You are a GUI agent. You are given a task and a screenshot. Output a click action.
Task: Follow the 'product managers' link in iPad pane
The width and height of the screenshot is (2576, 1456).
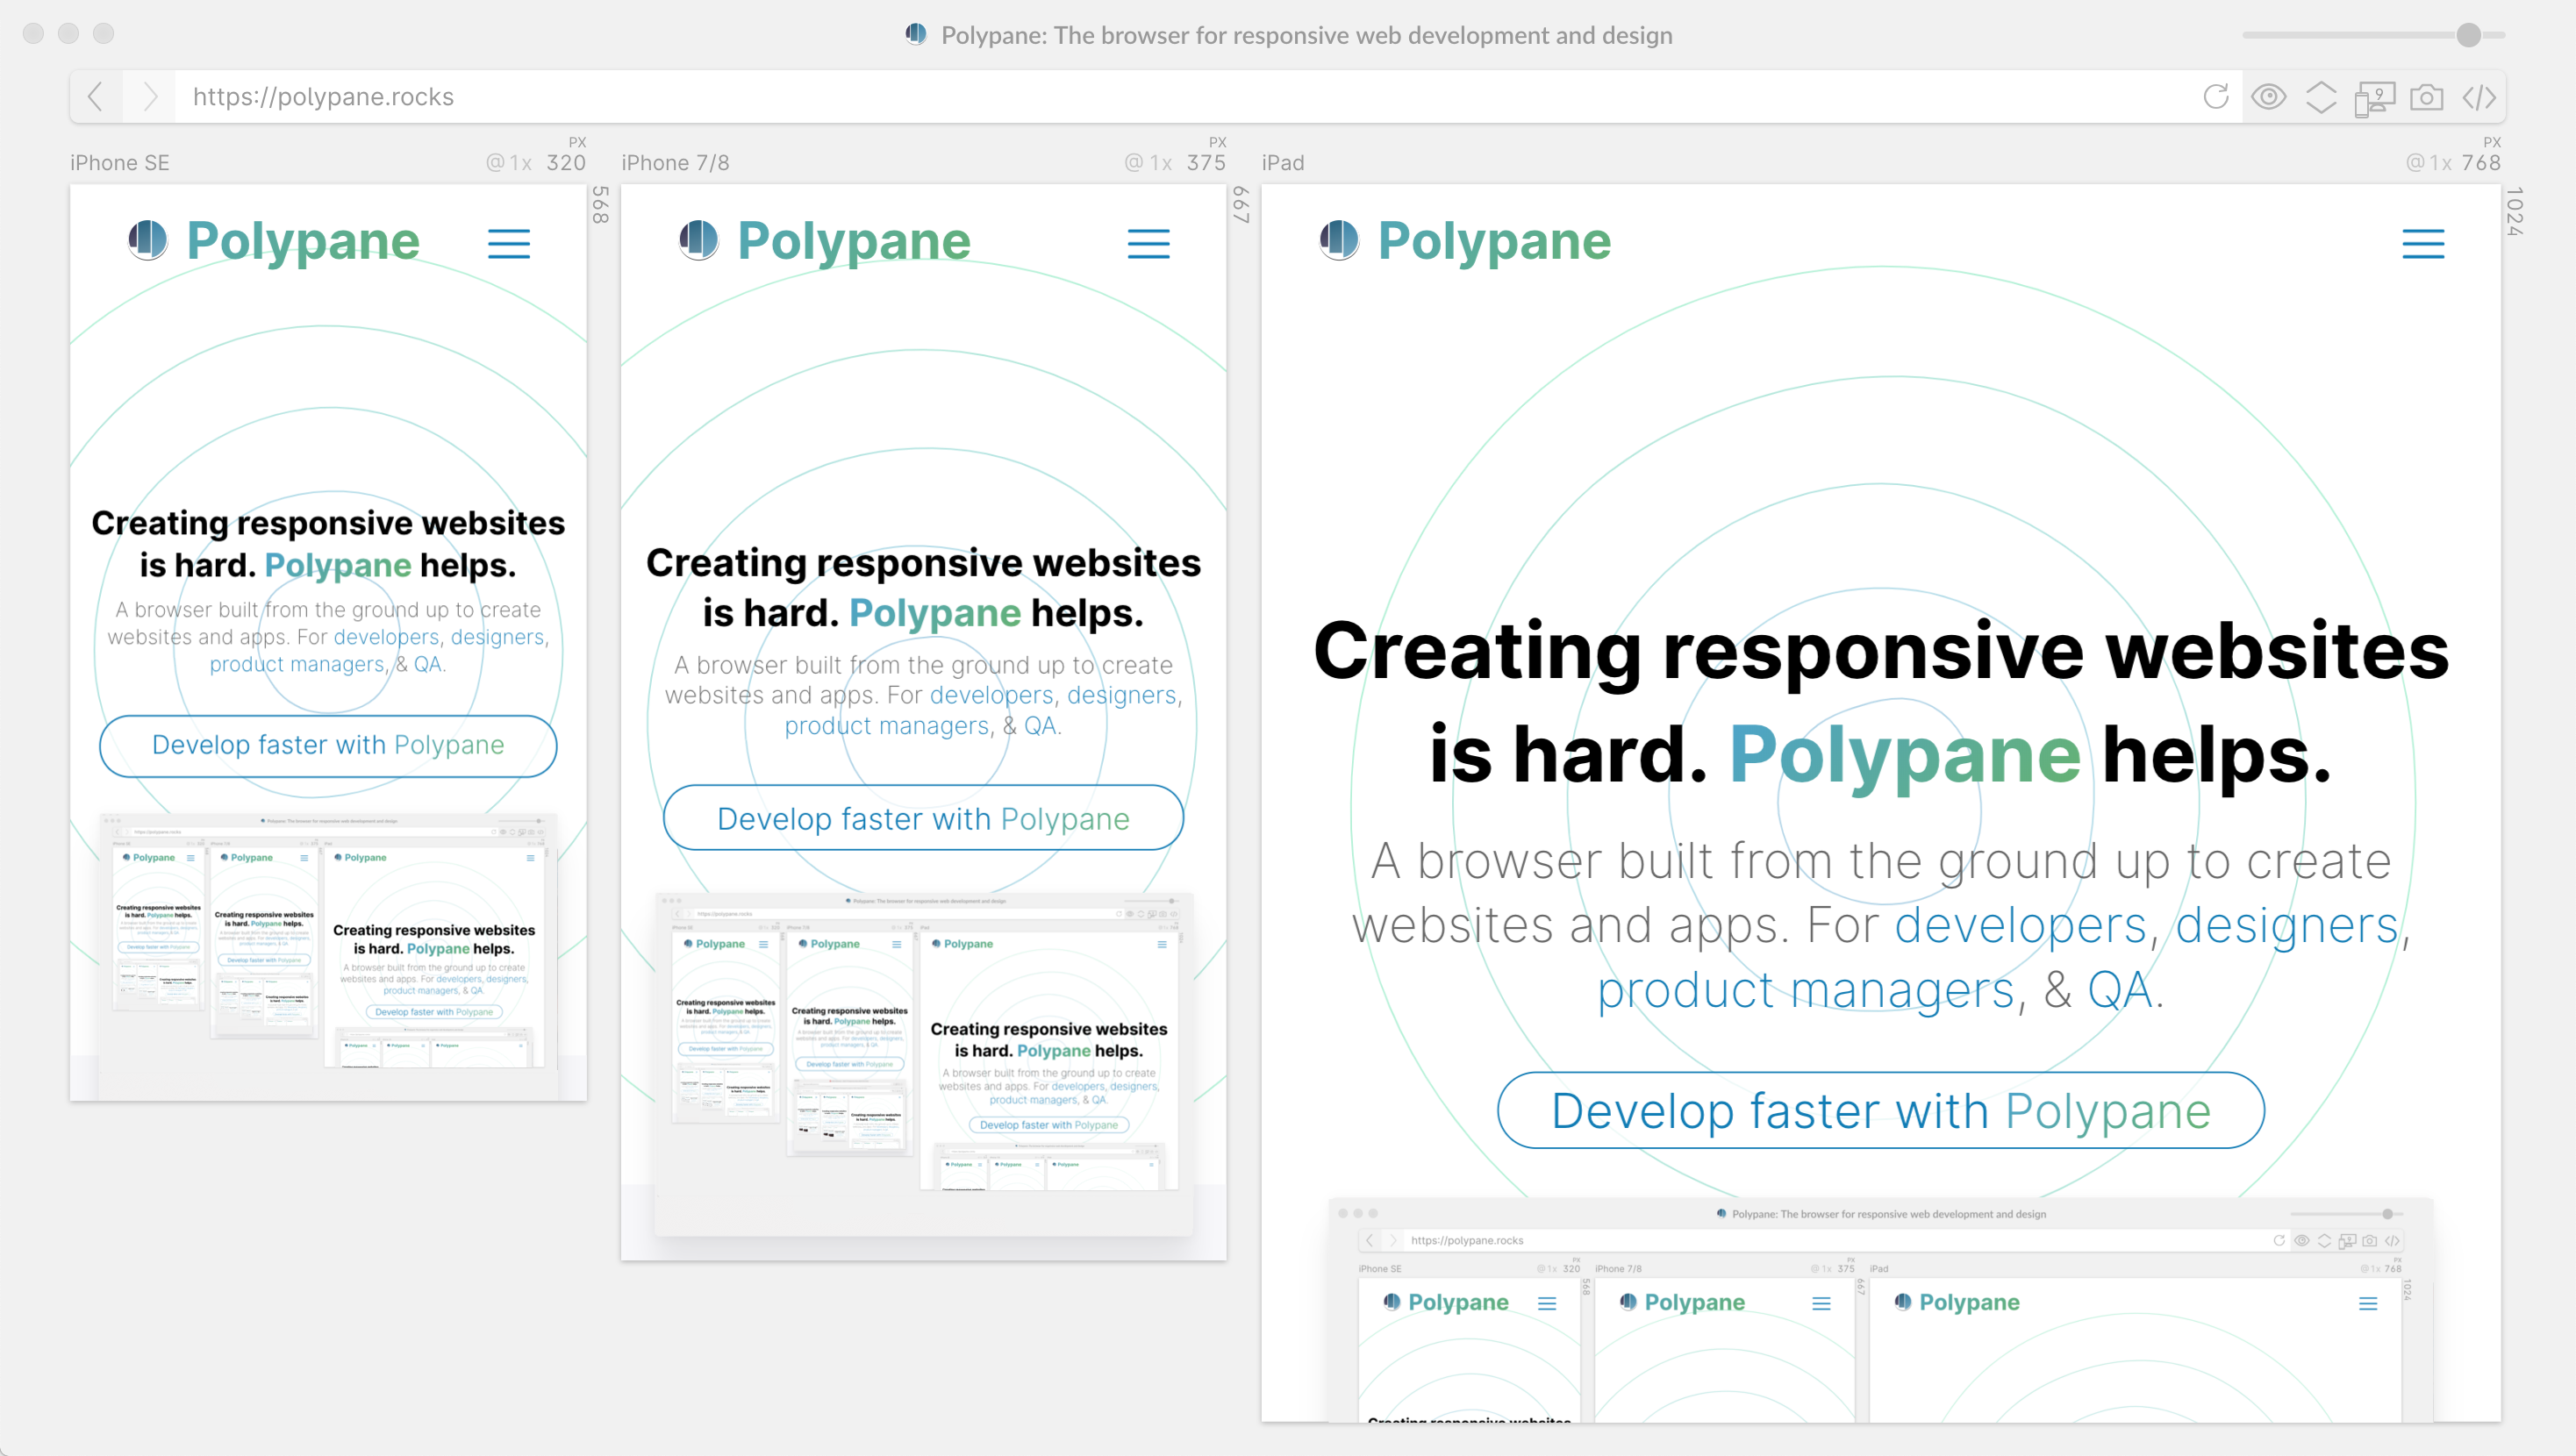click(1805, 990)
